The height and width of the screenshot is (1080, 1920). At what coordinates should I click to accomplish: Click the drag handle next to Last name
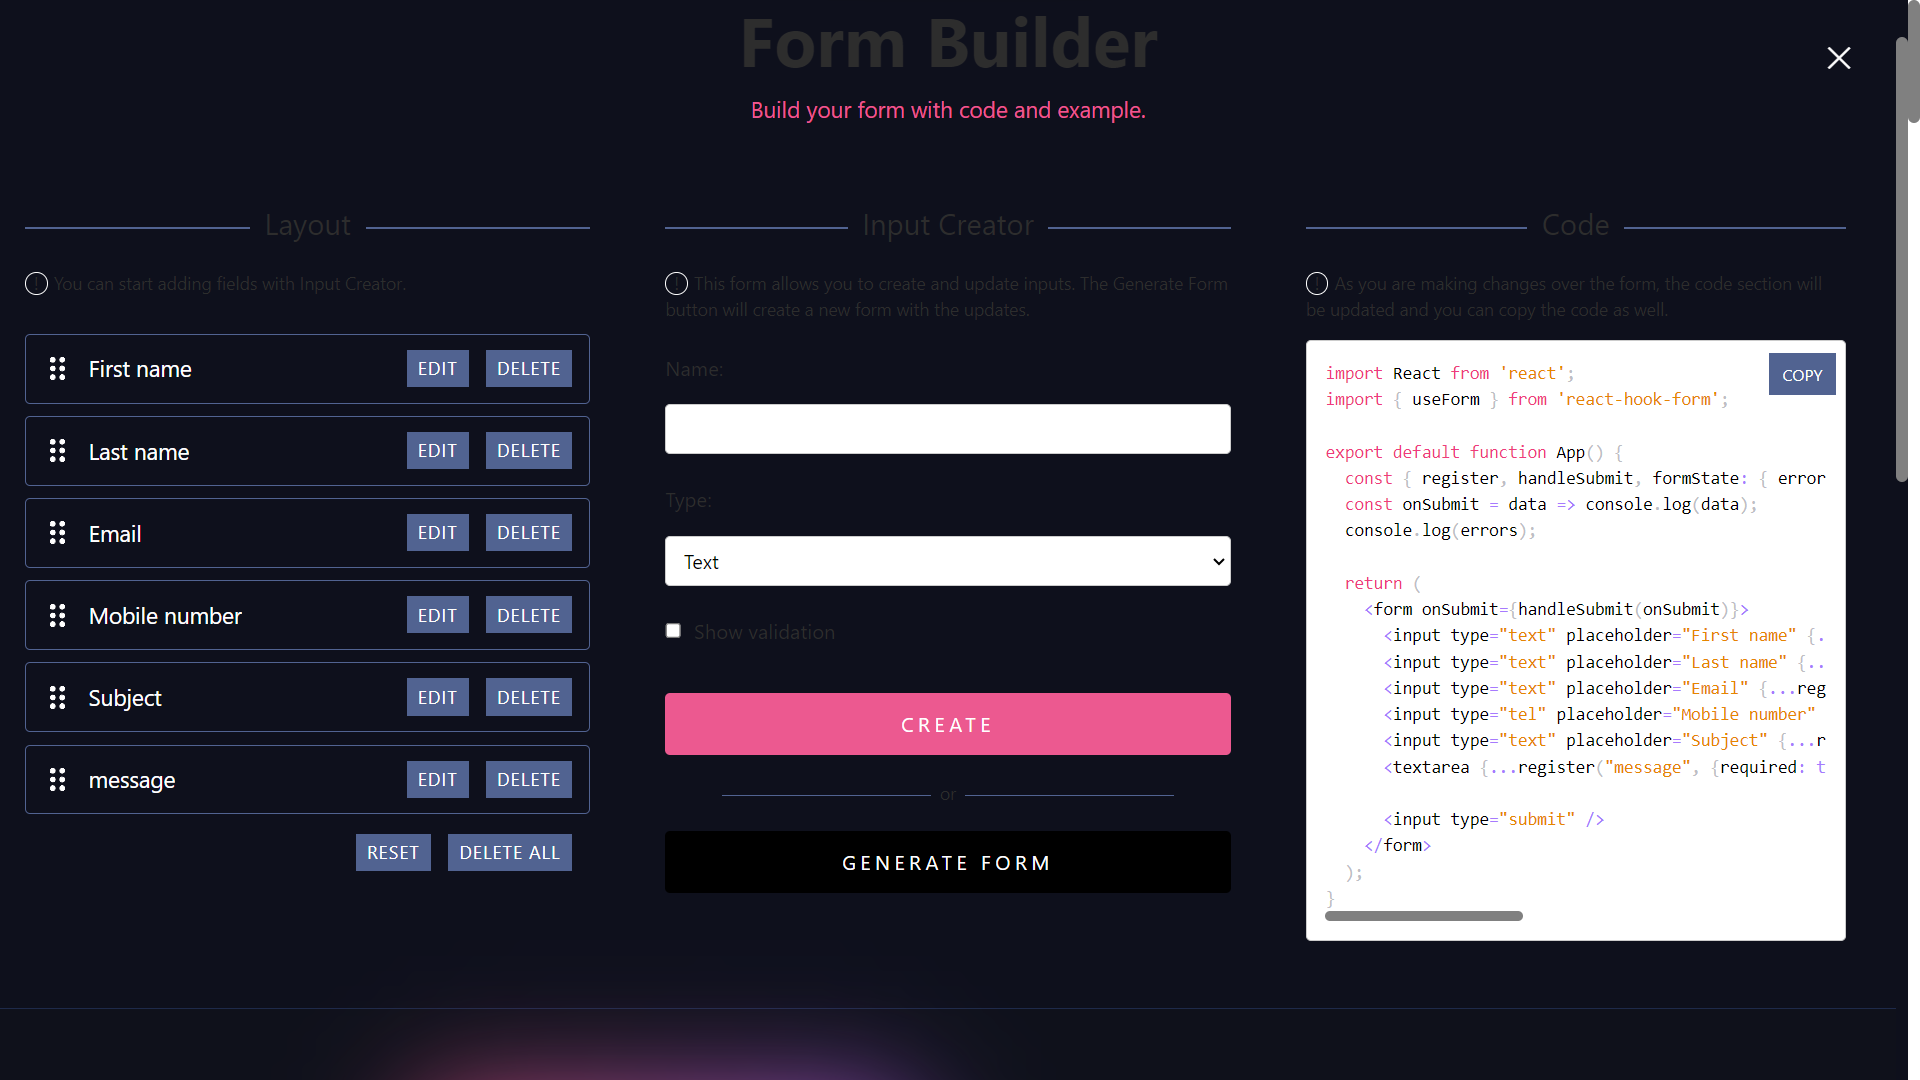(x=57, y=451)
